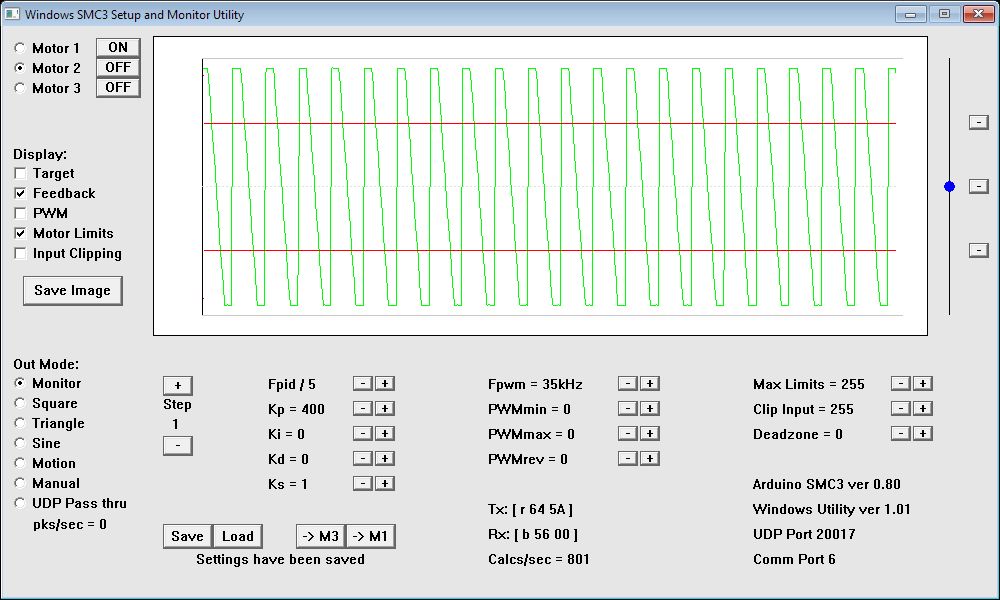This screenshot has height=600, width=1000.
Task: Select UDP Pass thru mode
Action: [x=21, y=503]
